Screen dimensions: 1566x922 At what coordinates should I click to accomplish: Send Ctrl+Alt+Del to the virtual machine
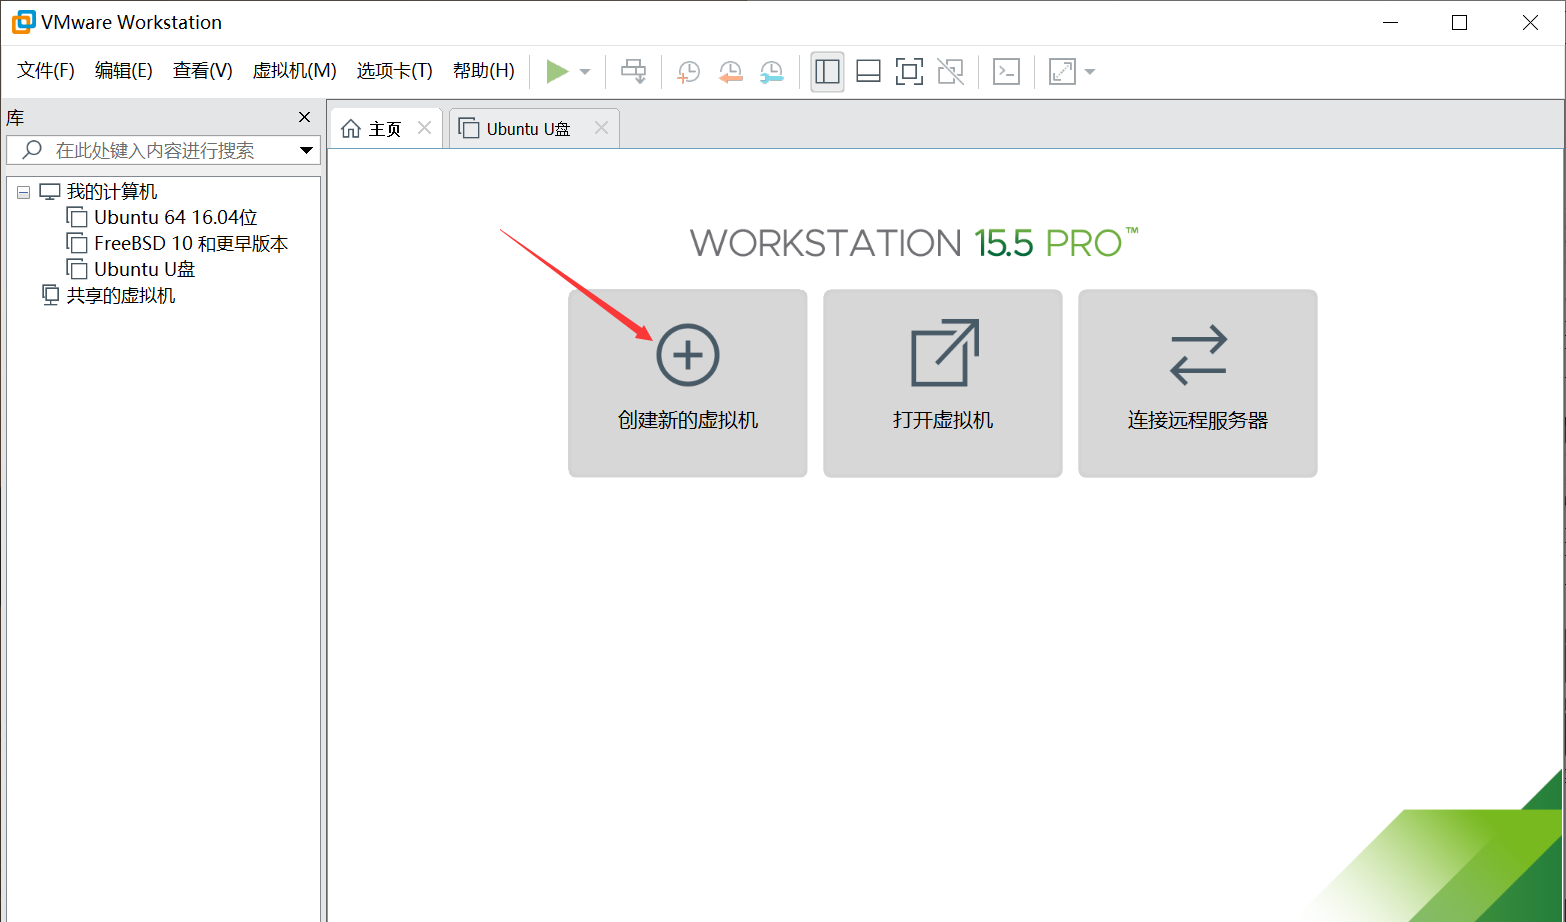[634, 71]
